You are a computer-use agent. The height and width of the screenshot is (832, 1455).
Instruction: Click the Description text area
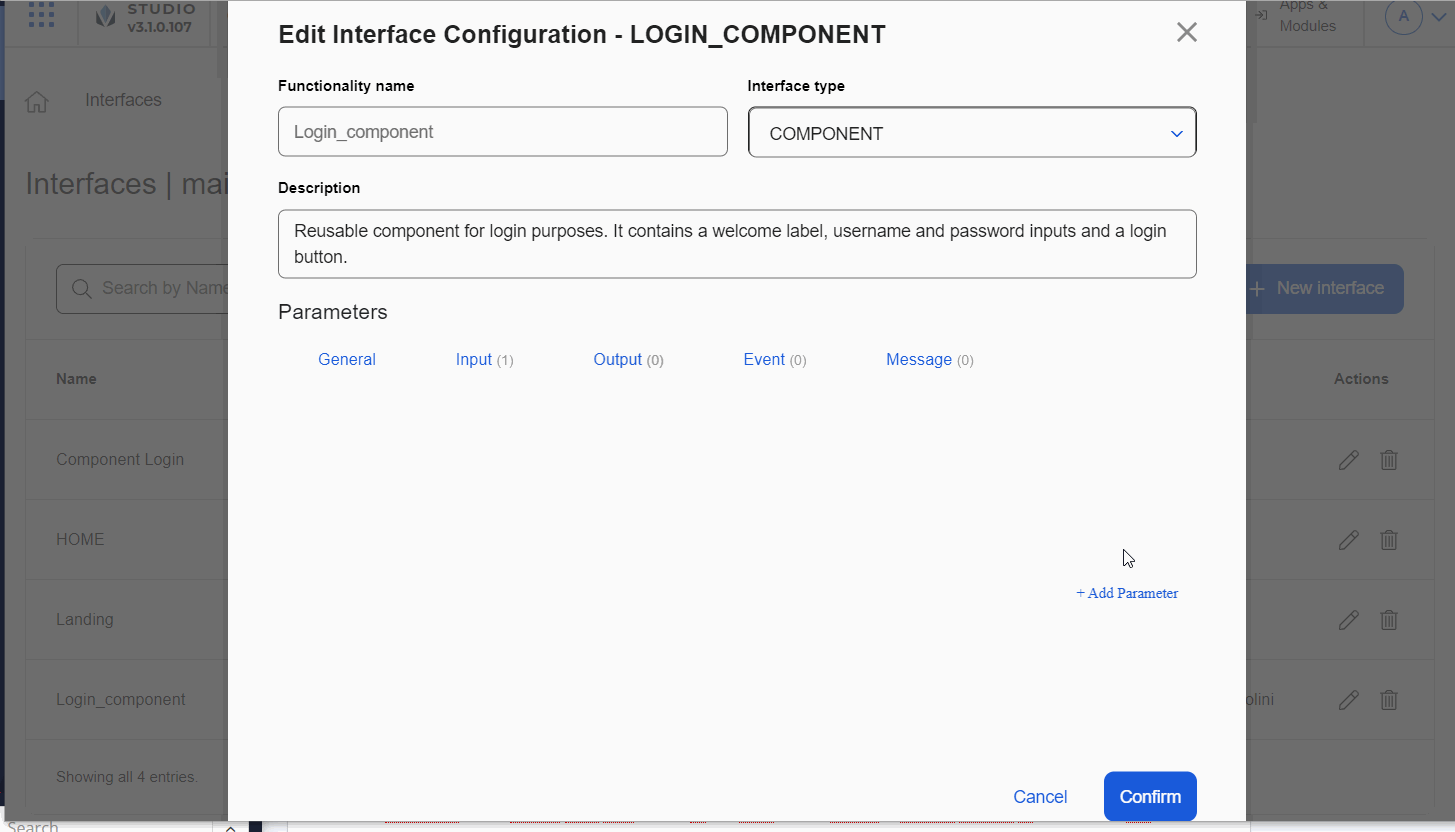click(x=736, y=244)
